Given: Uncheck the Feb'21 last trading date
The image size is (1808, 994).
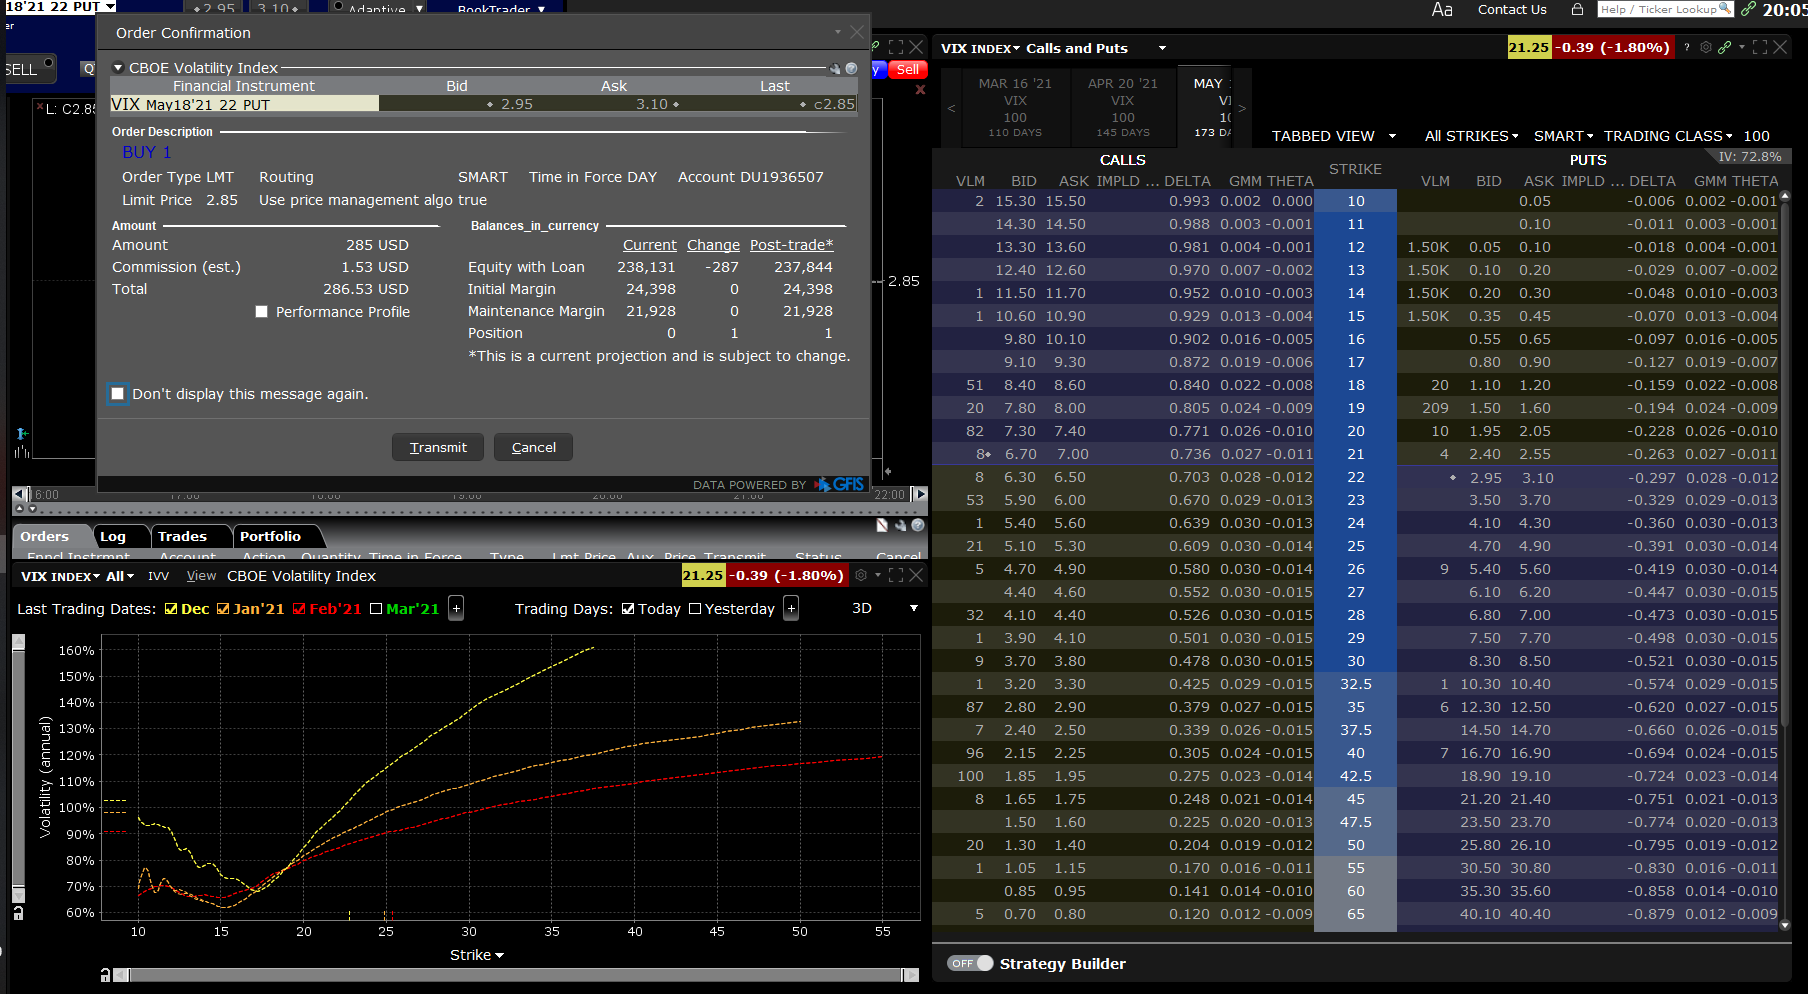Looking at the screenshot, I should pos(299,609).
